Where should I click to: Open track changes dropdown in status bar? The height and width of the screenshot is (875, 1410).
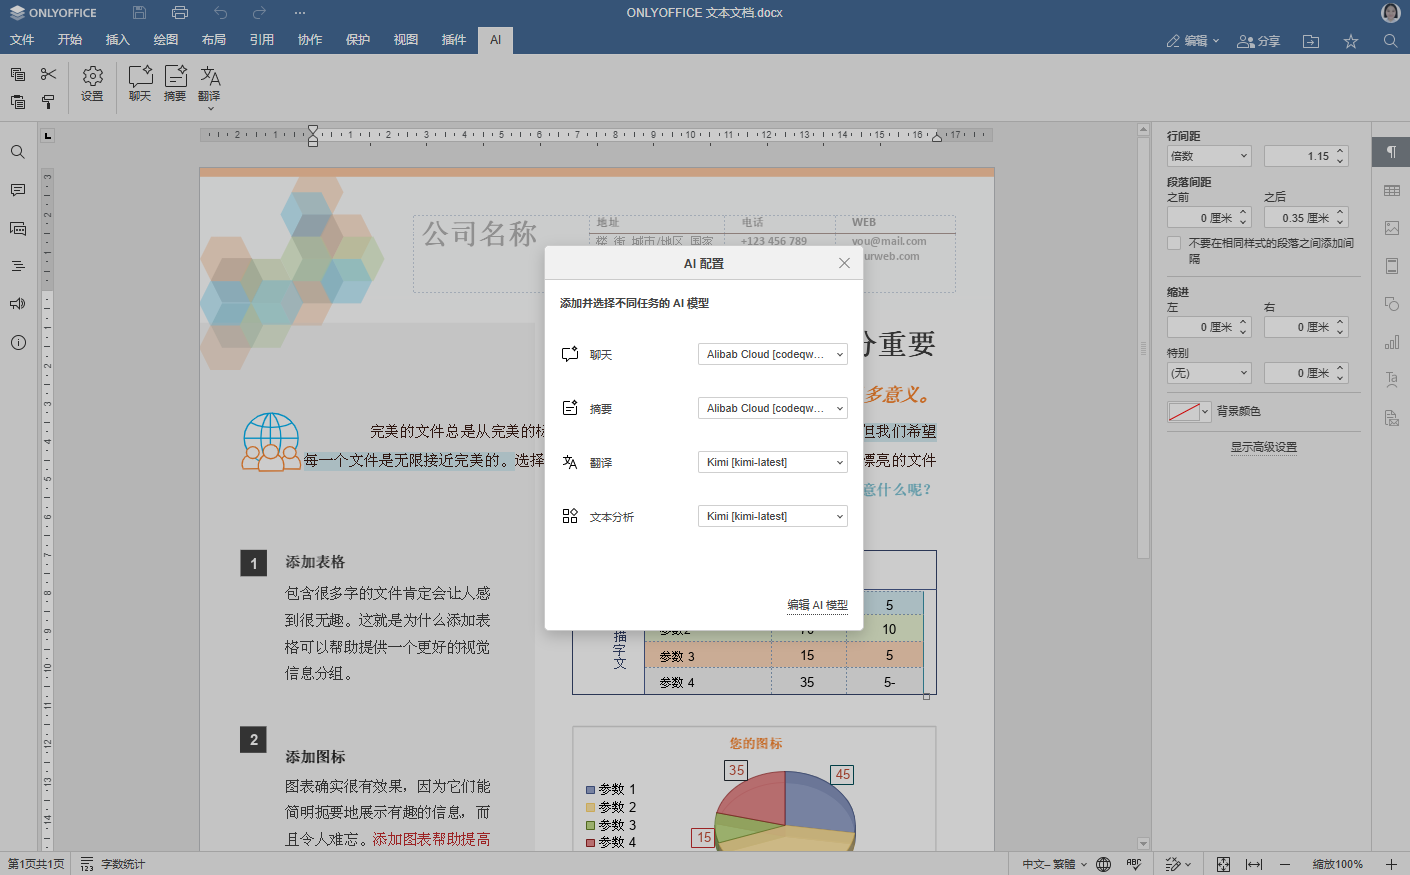coord(1180,864)
